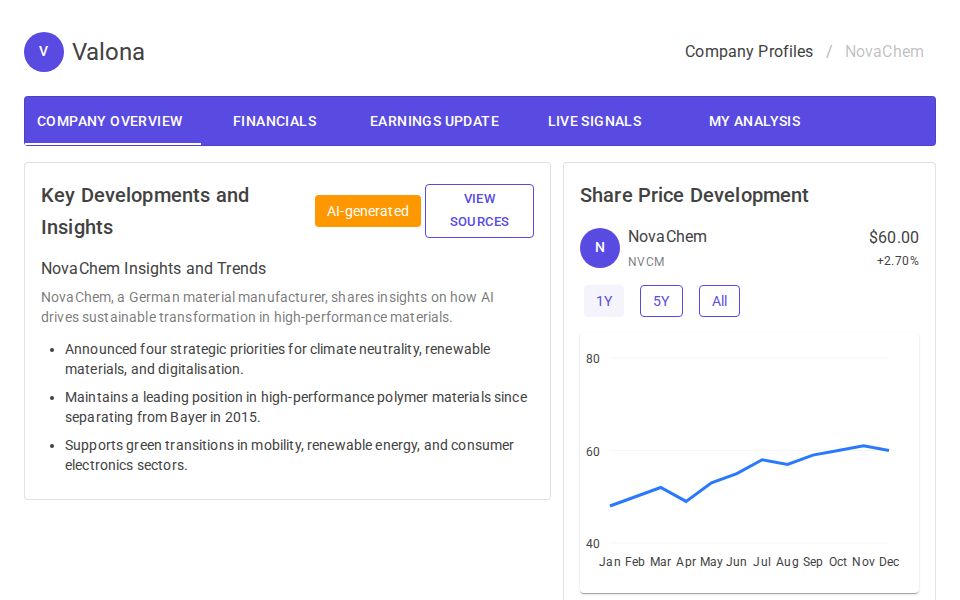Select the All chart range
The image size is (960, 600).
pyautogui.click(x=719, y=301)
